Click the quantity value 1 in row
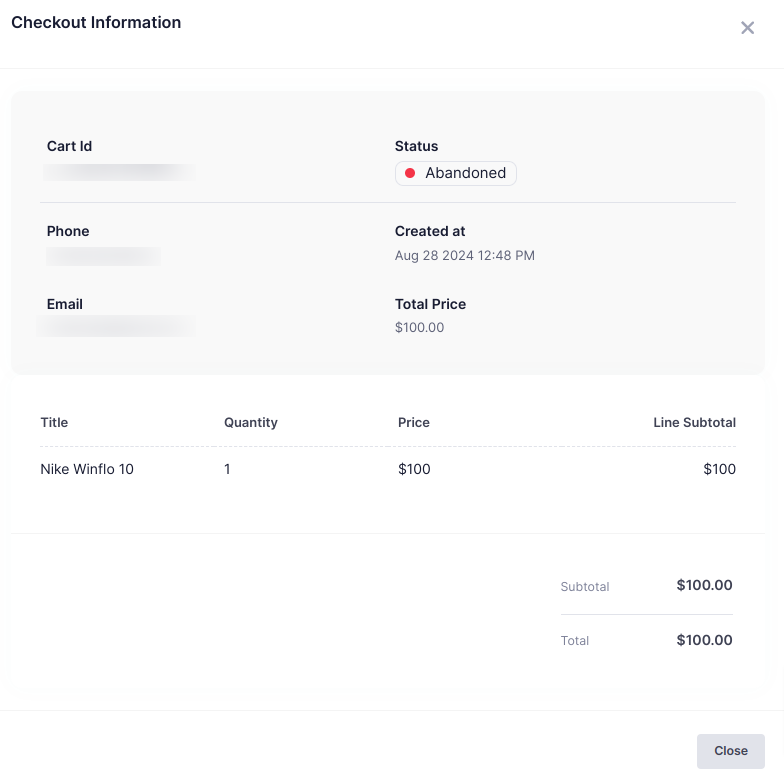This screenshot has width=784, height=782. (x=228, y=469)
